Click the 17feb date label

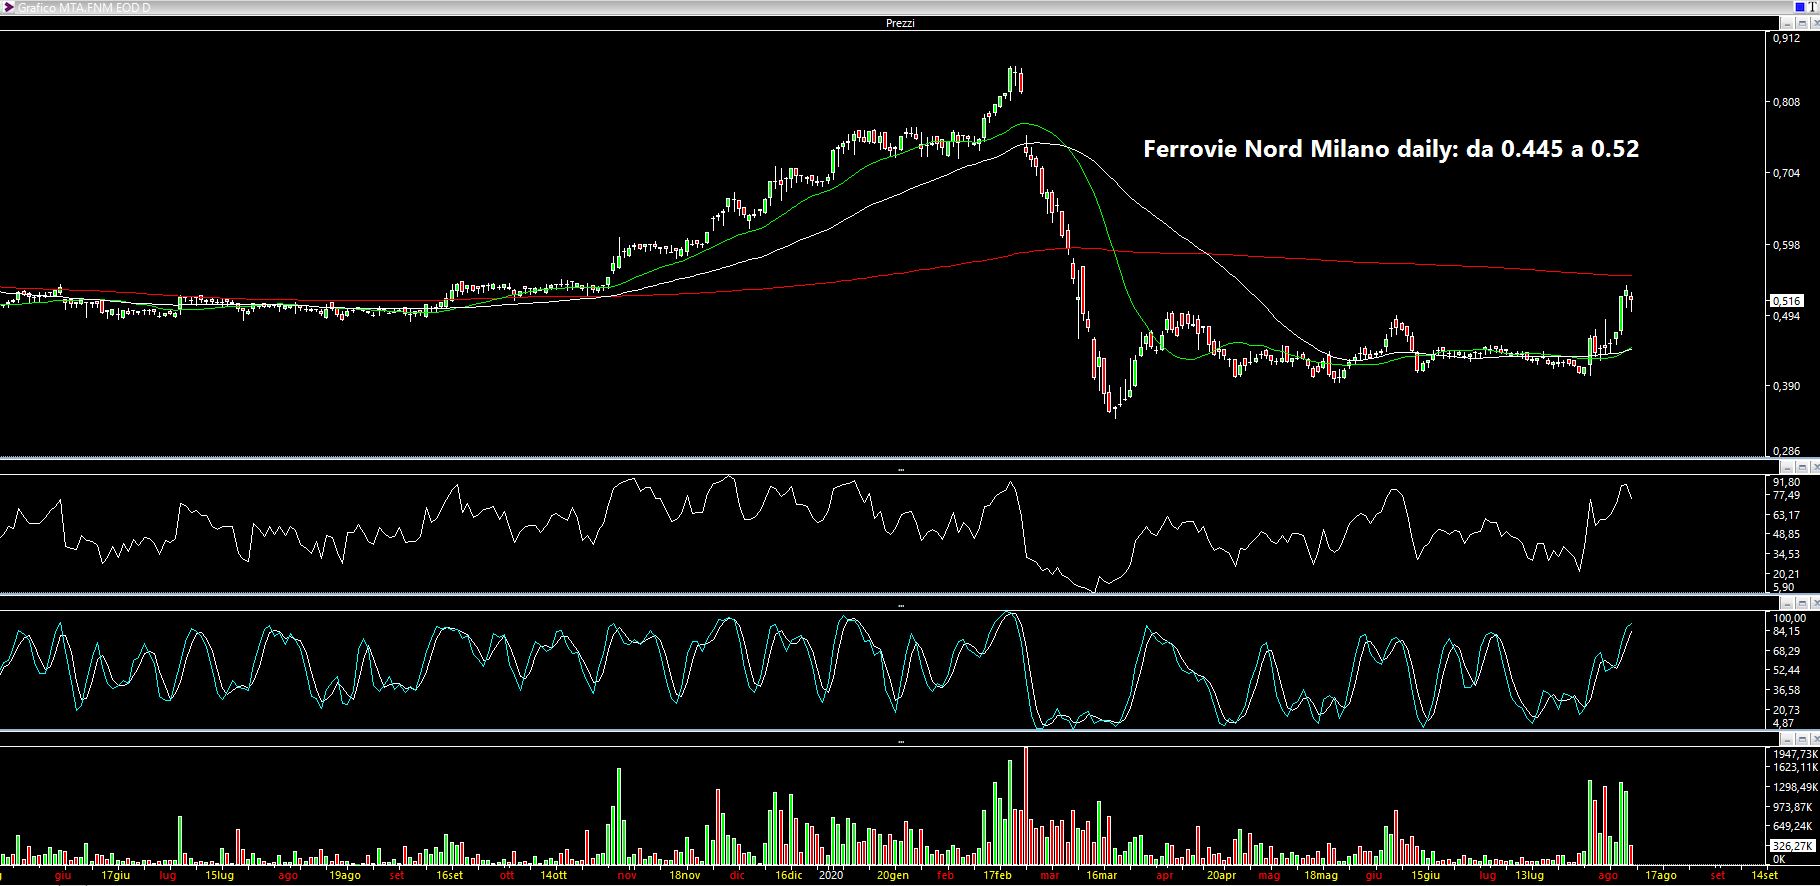(x=998, y=875)
